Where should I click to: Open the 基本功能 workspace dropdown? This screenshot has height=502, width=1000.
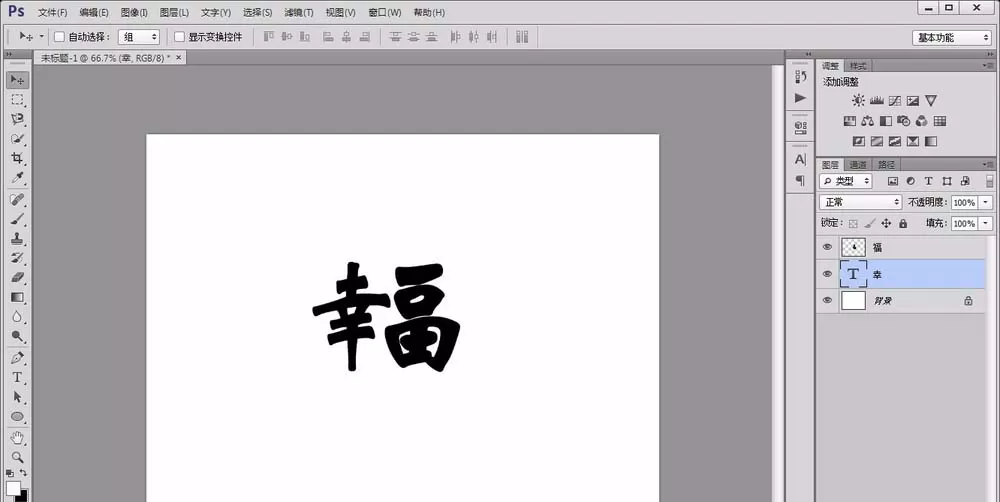pyautogui.click(x=951, y=38)
